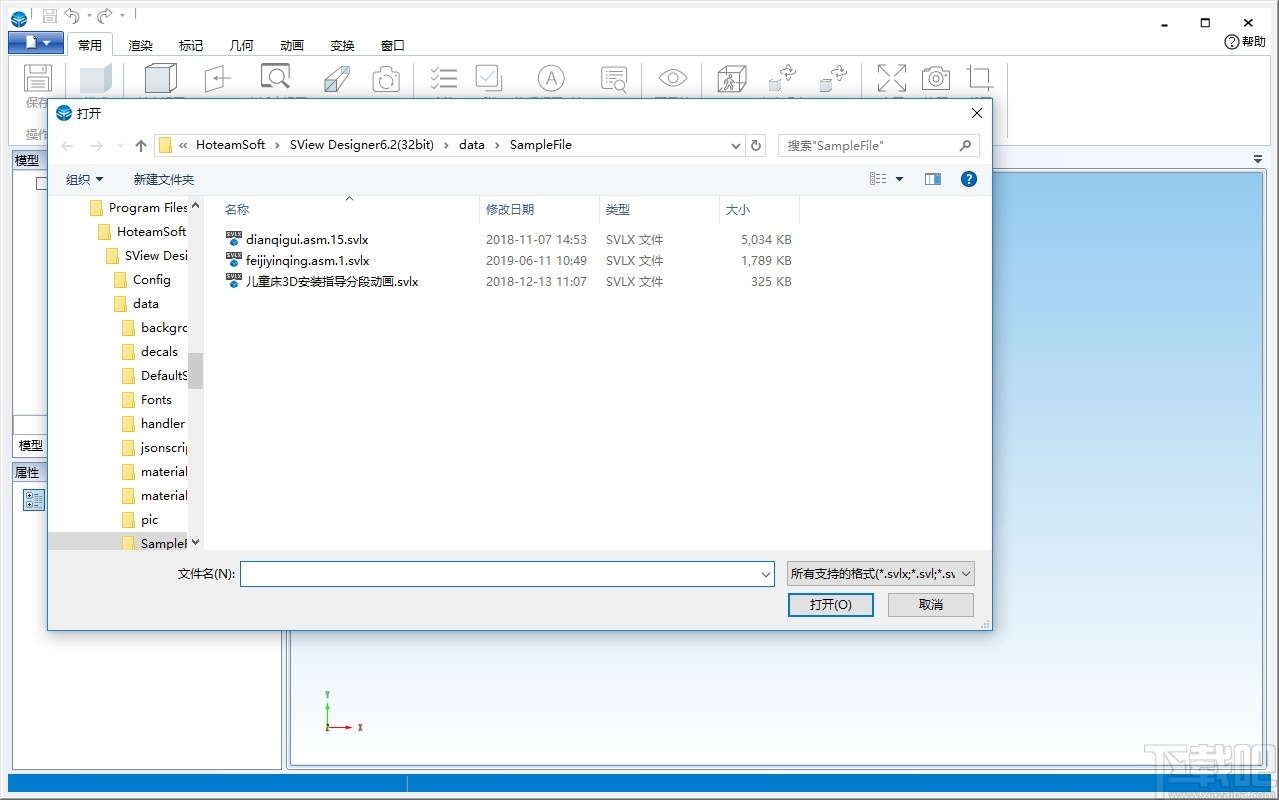Click the 新建文件夹 button
Screen dimensions: 1279x800
pos(163,179)
